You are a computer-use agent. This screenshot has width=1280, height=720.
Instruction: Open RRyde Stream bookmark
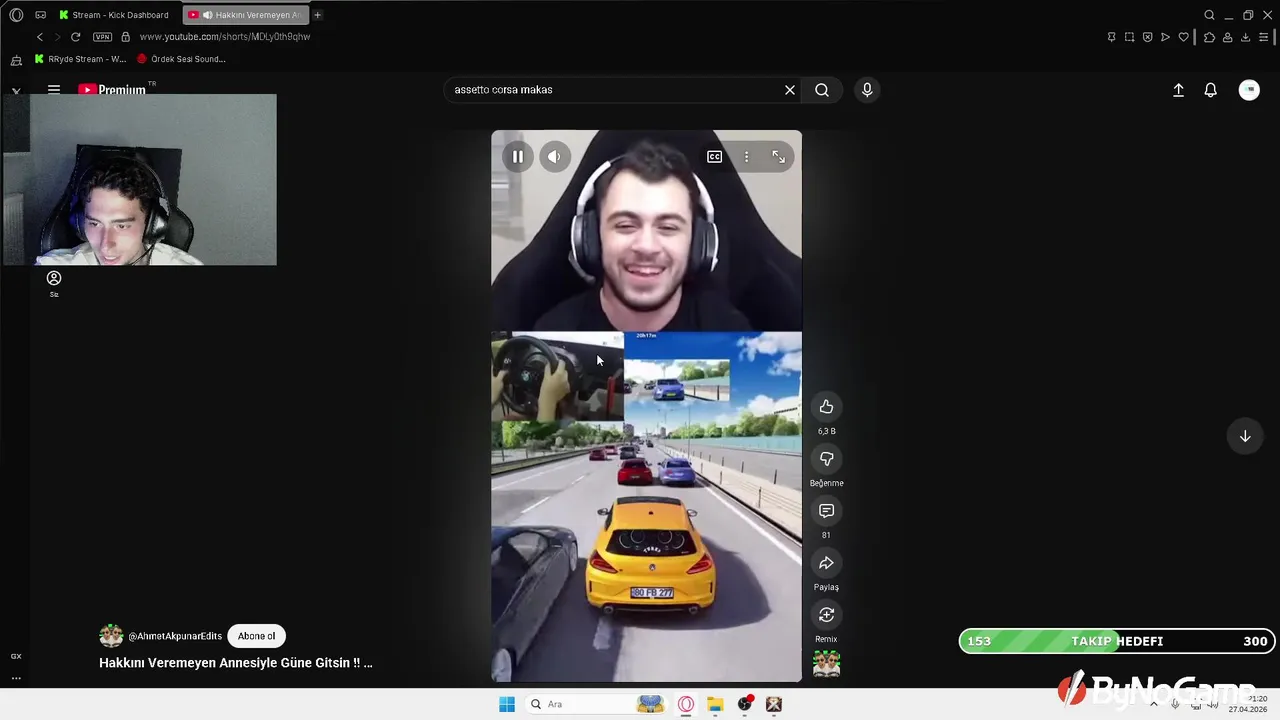80,59
